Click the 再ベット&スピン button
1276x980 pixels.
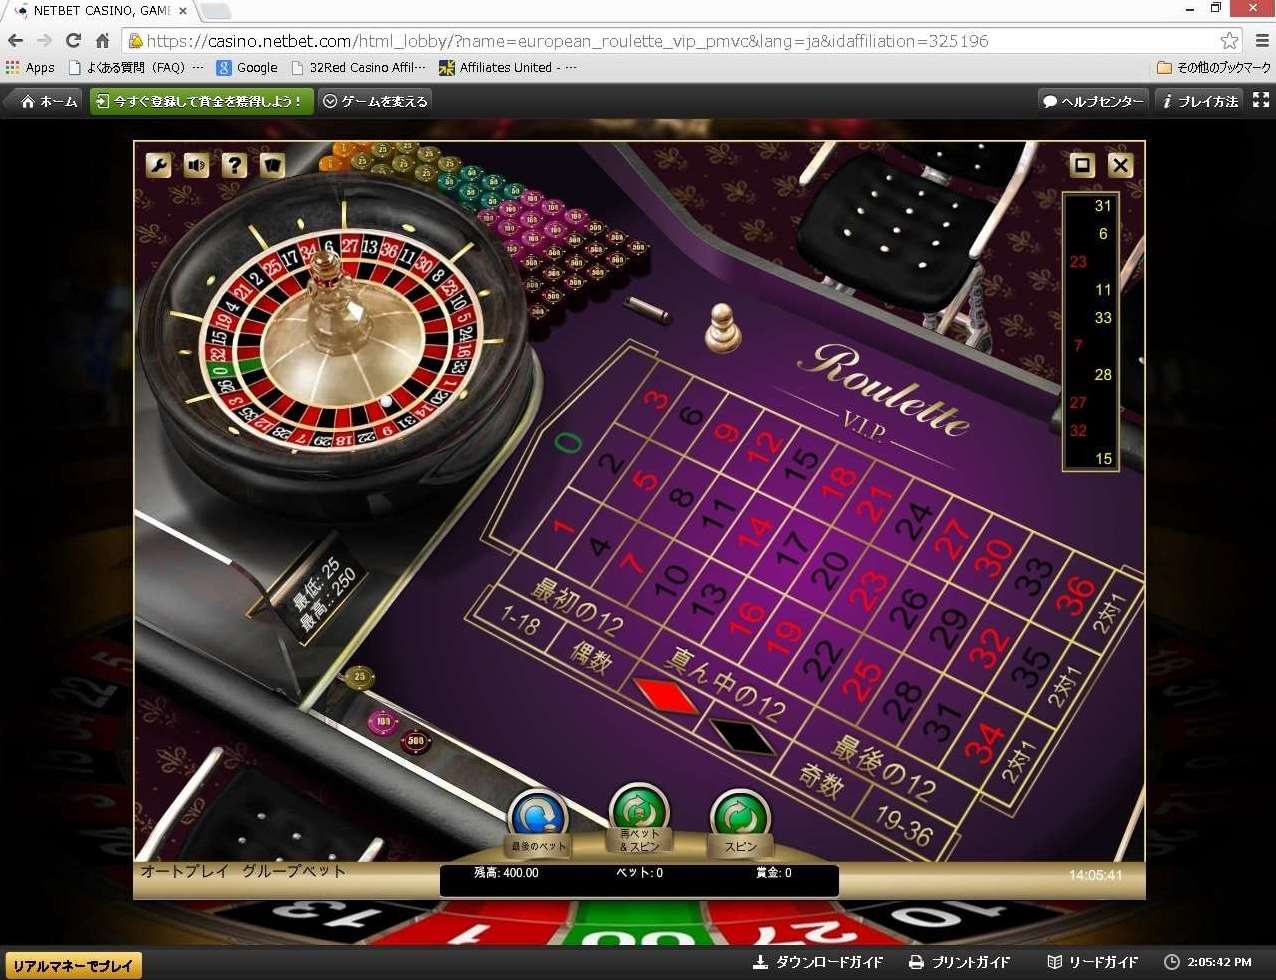pos(639,818)
